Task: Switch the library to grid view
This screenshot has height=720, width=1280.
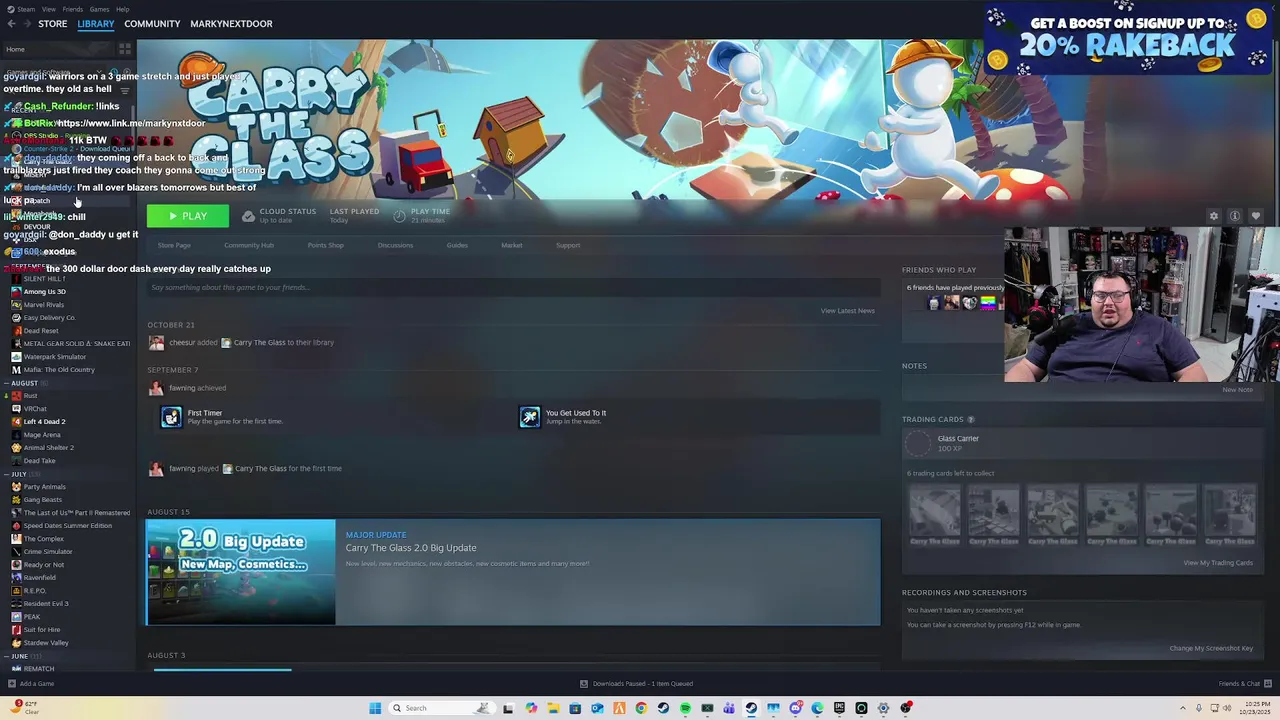Action: (x=125, y=48)
